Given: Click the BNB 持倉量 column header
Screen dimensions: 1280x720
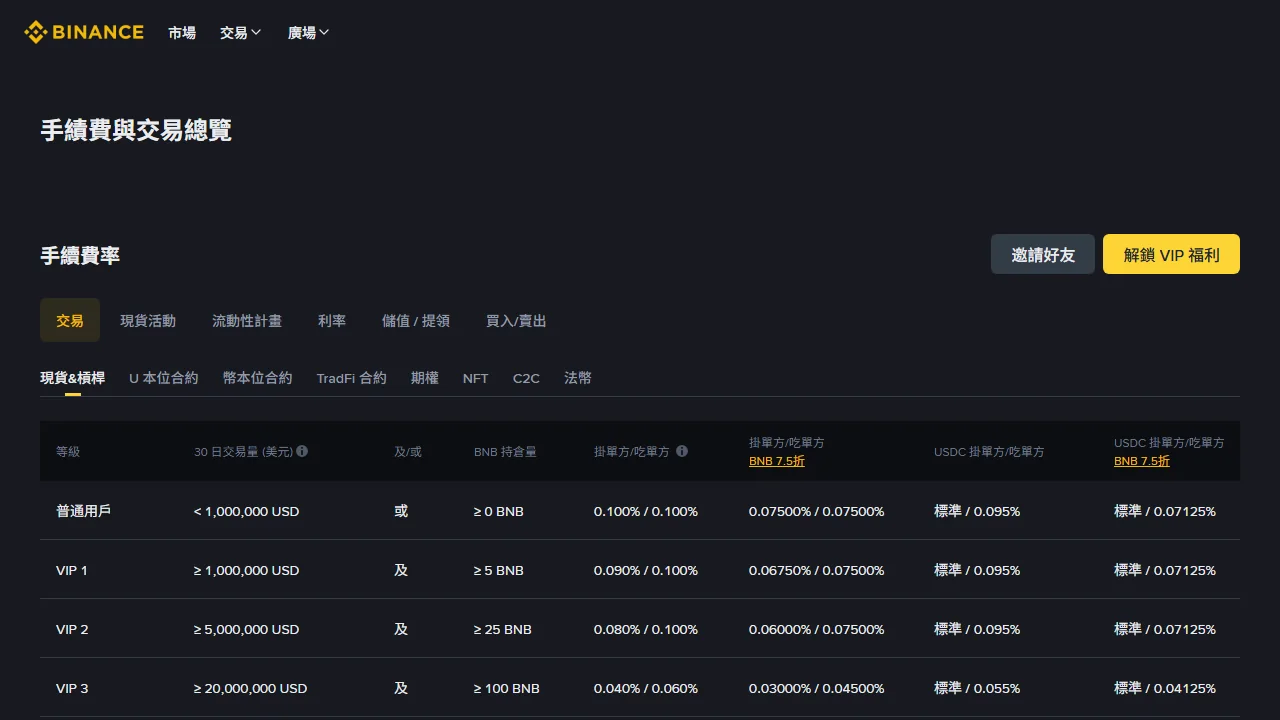Looking at the screenshot, I should [505, 451].
